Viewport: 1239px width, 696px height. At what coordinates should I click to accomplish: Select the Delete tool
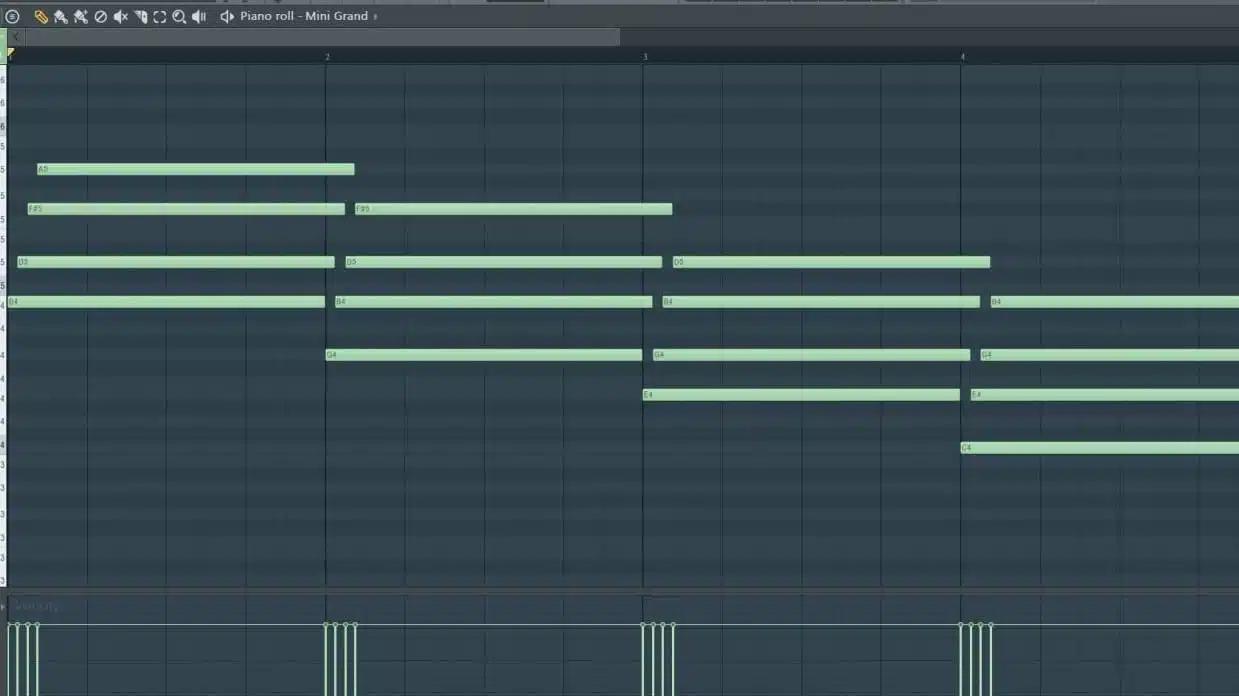(x=100, y=16)
